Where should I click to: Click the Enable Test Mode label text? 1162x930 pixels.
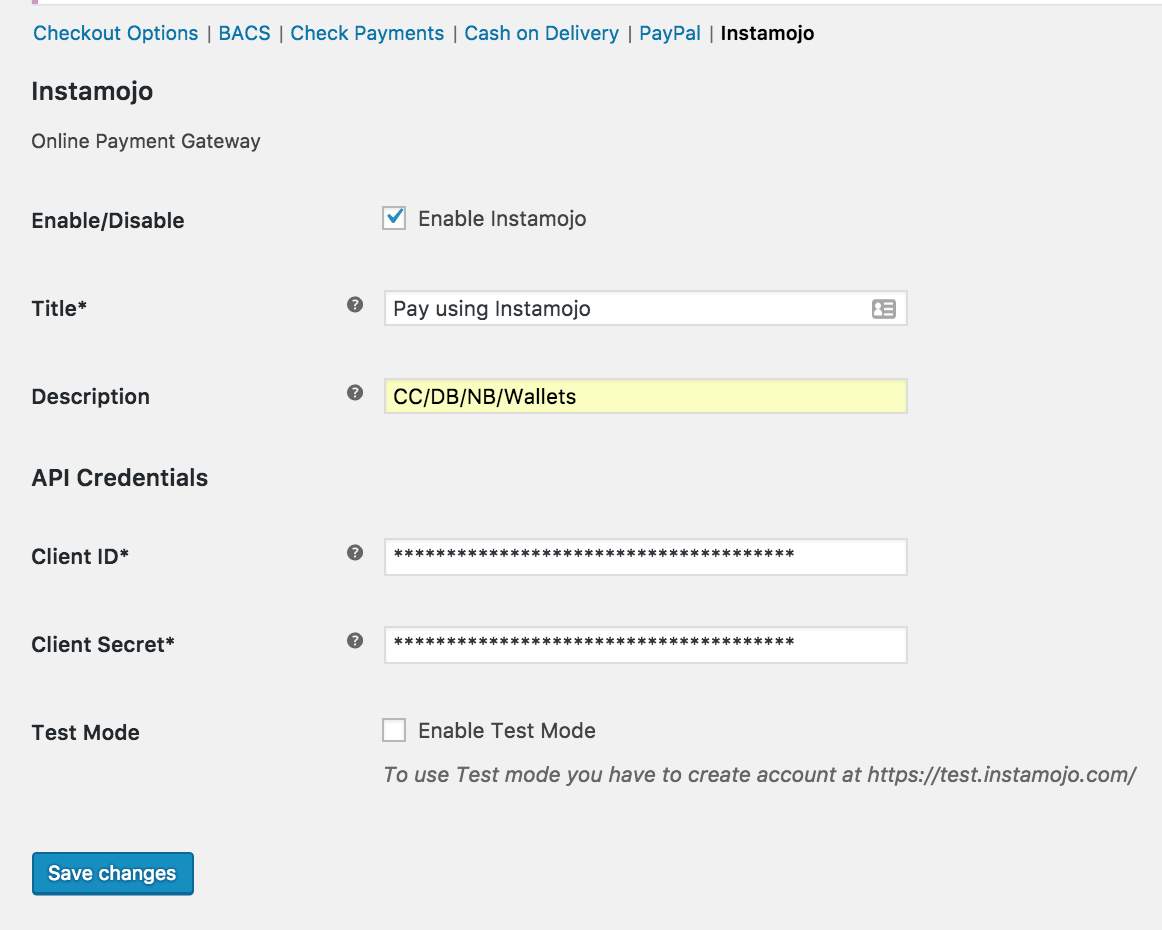[507, 731]
